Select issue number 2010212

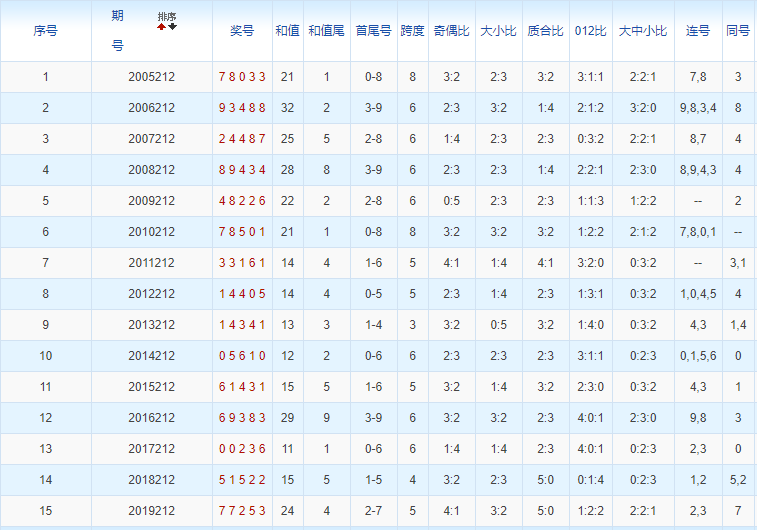pos(151,232)
